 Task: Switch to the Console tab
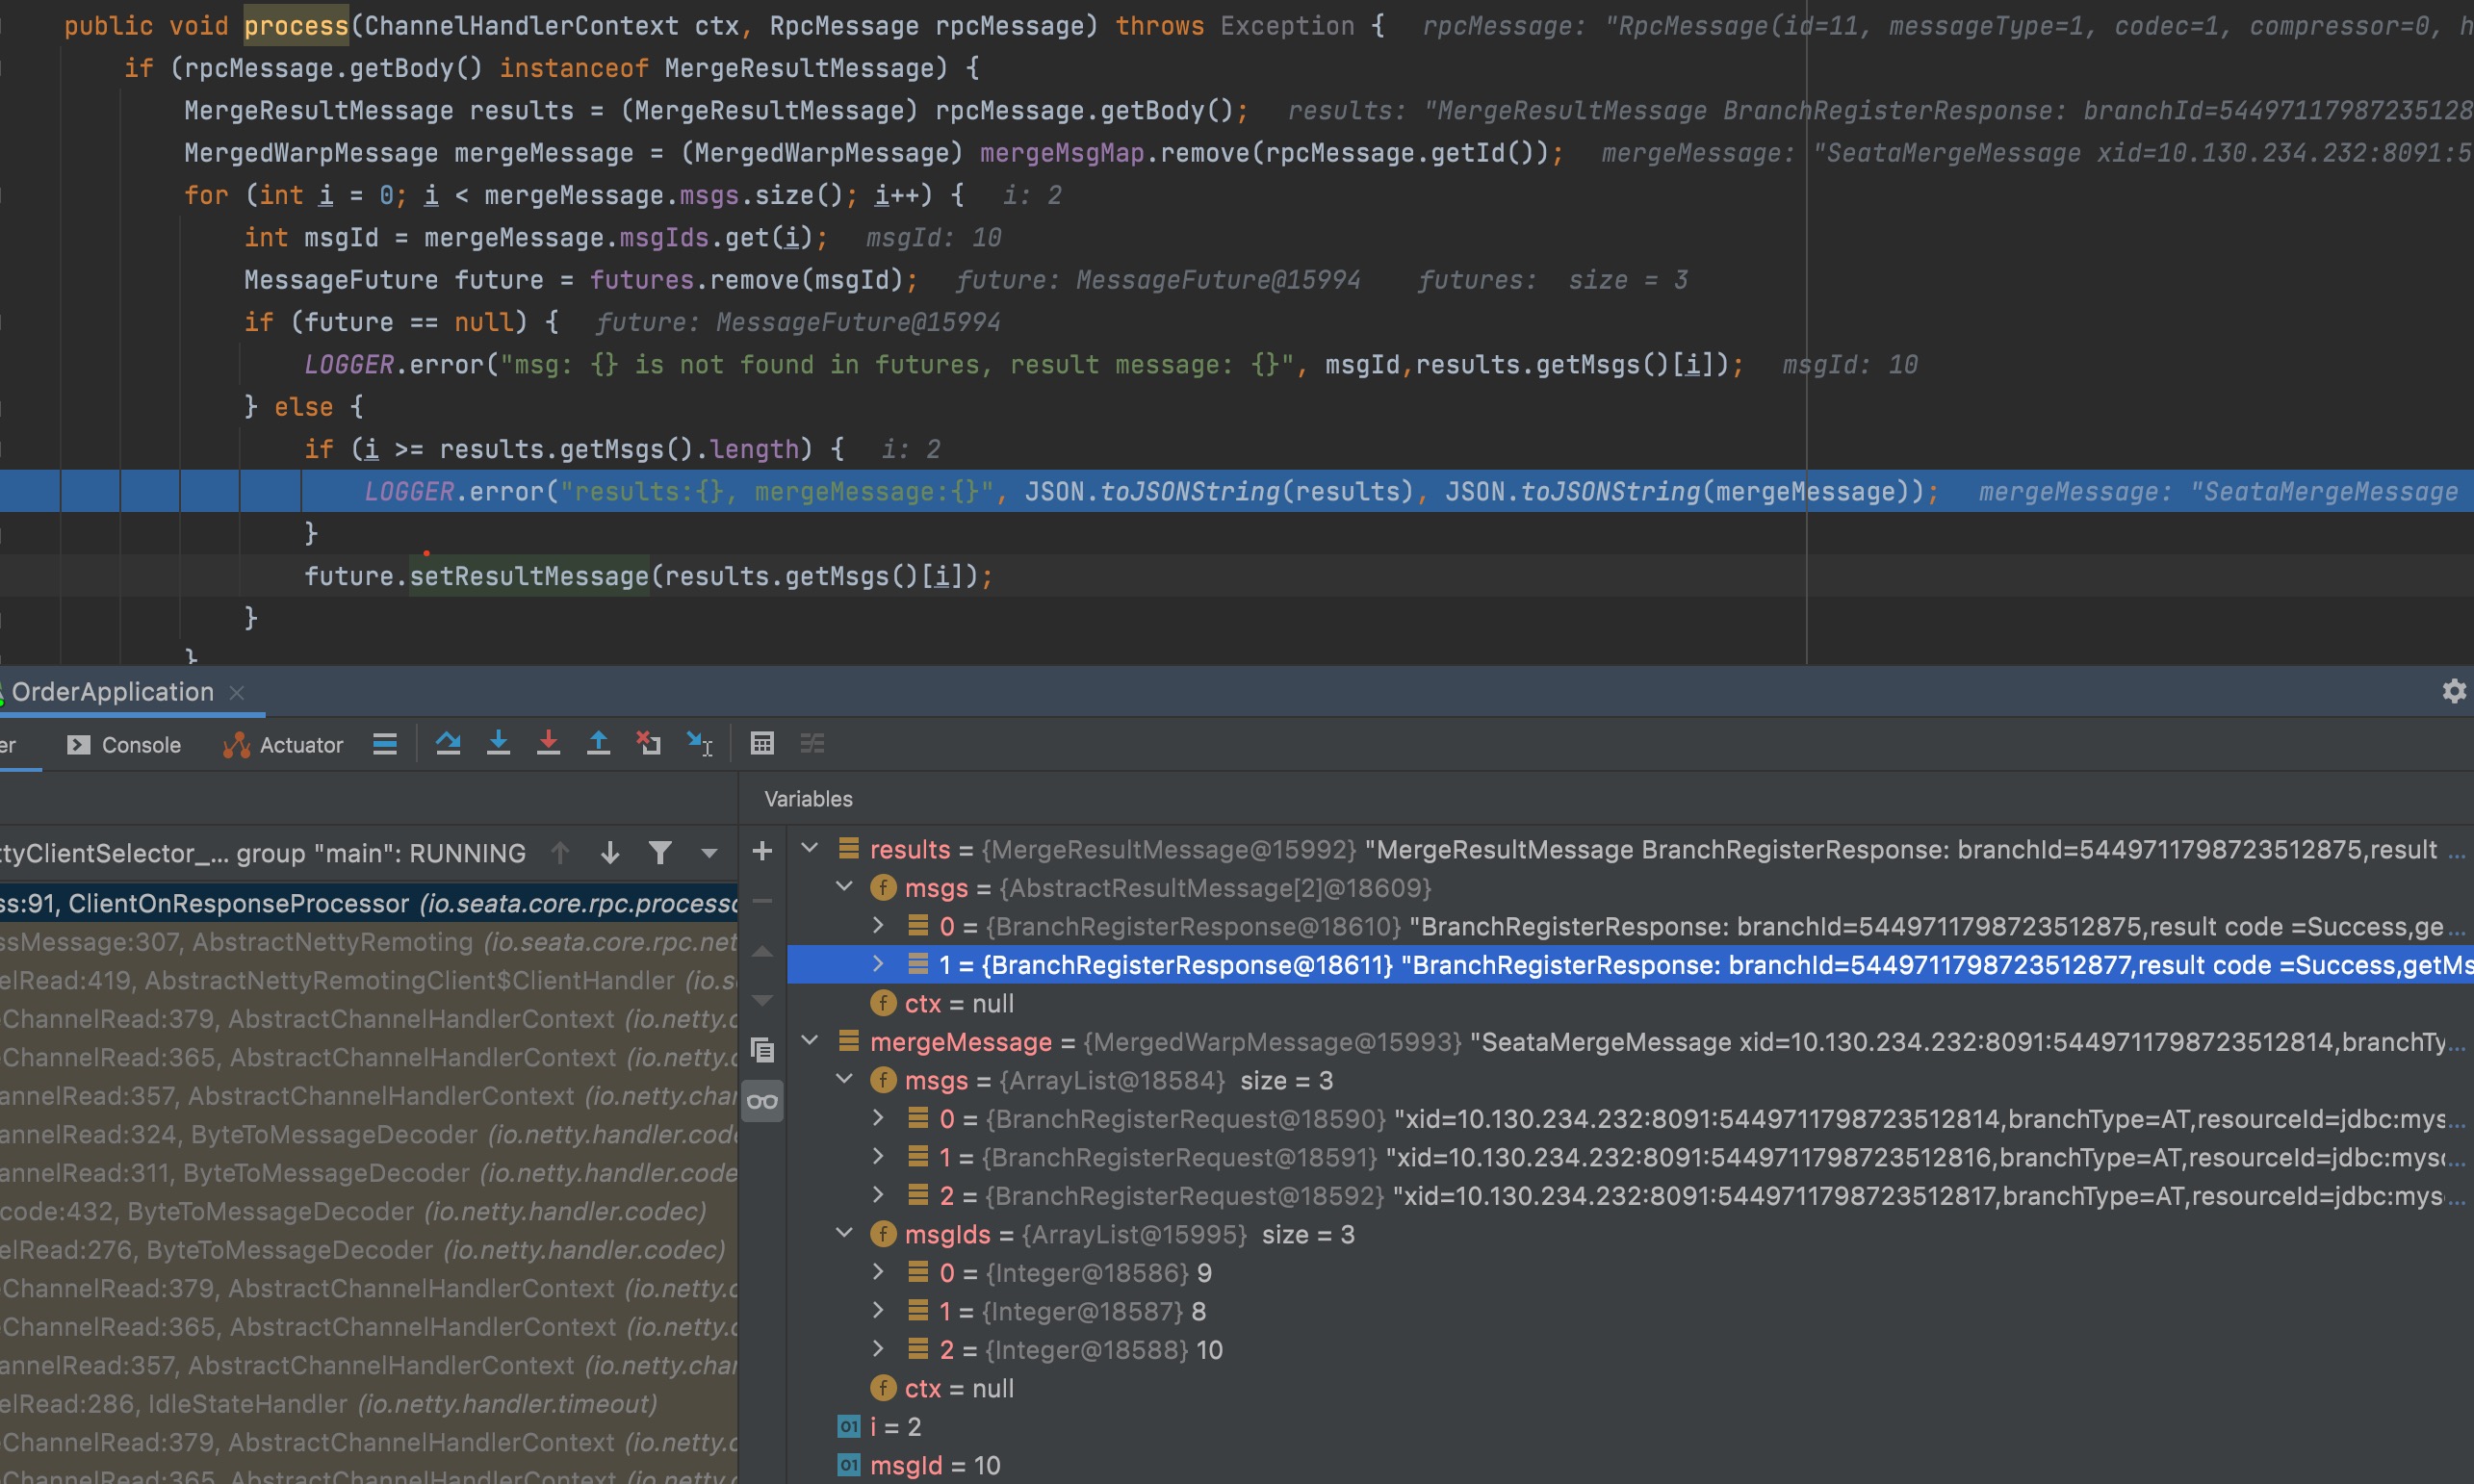123,744
